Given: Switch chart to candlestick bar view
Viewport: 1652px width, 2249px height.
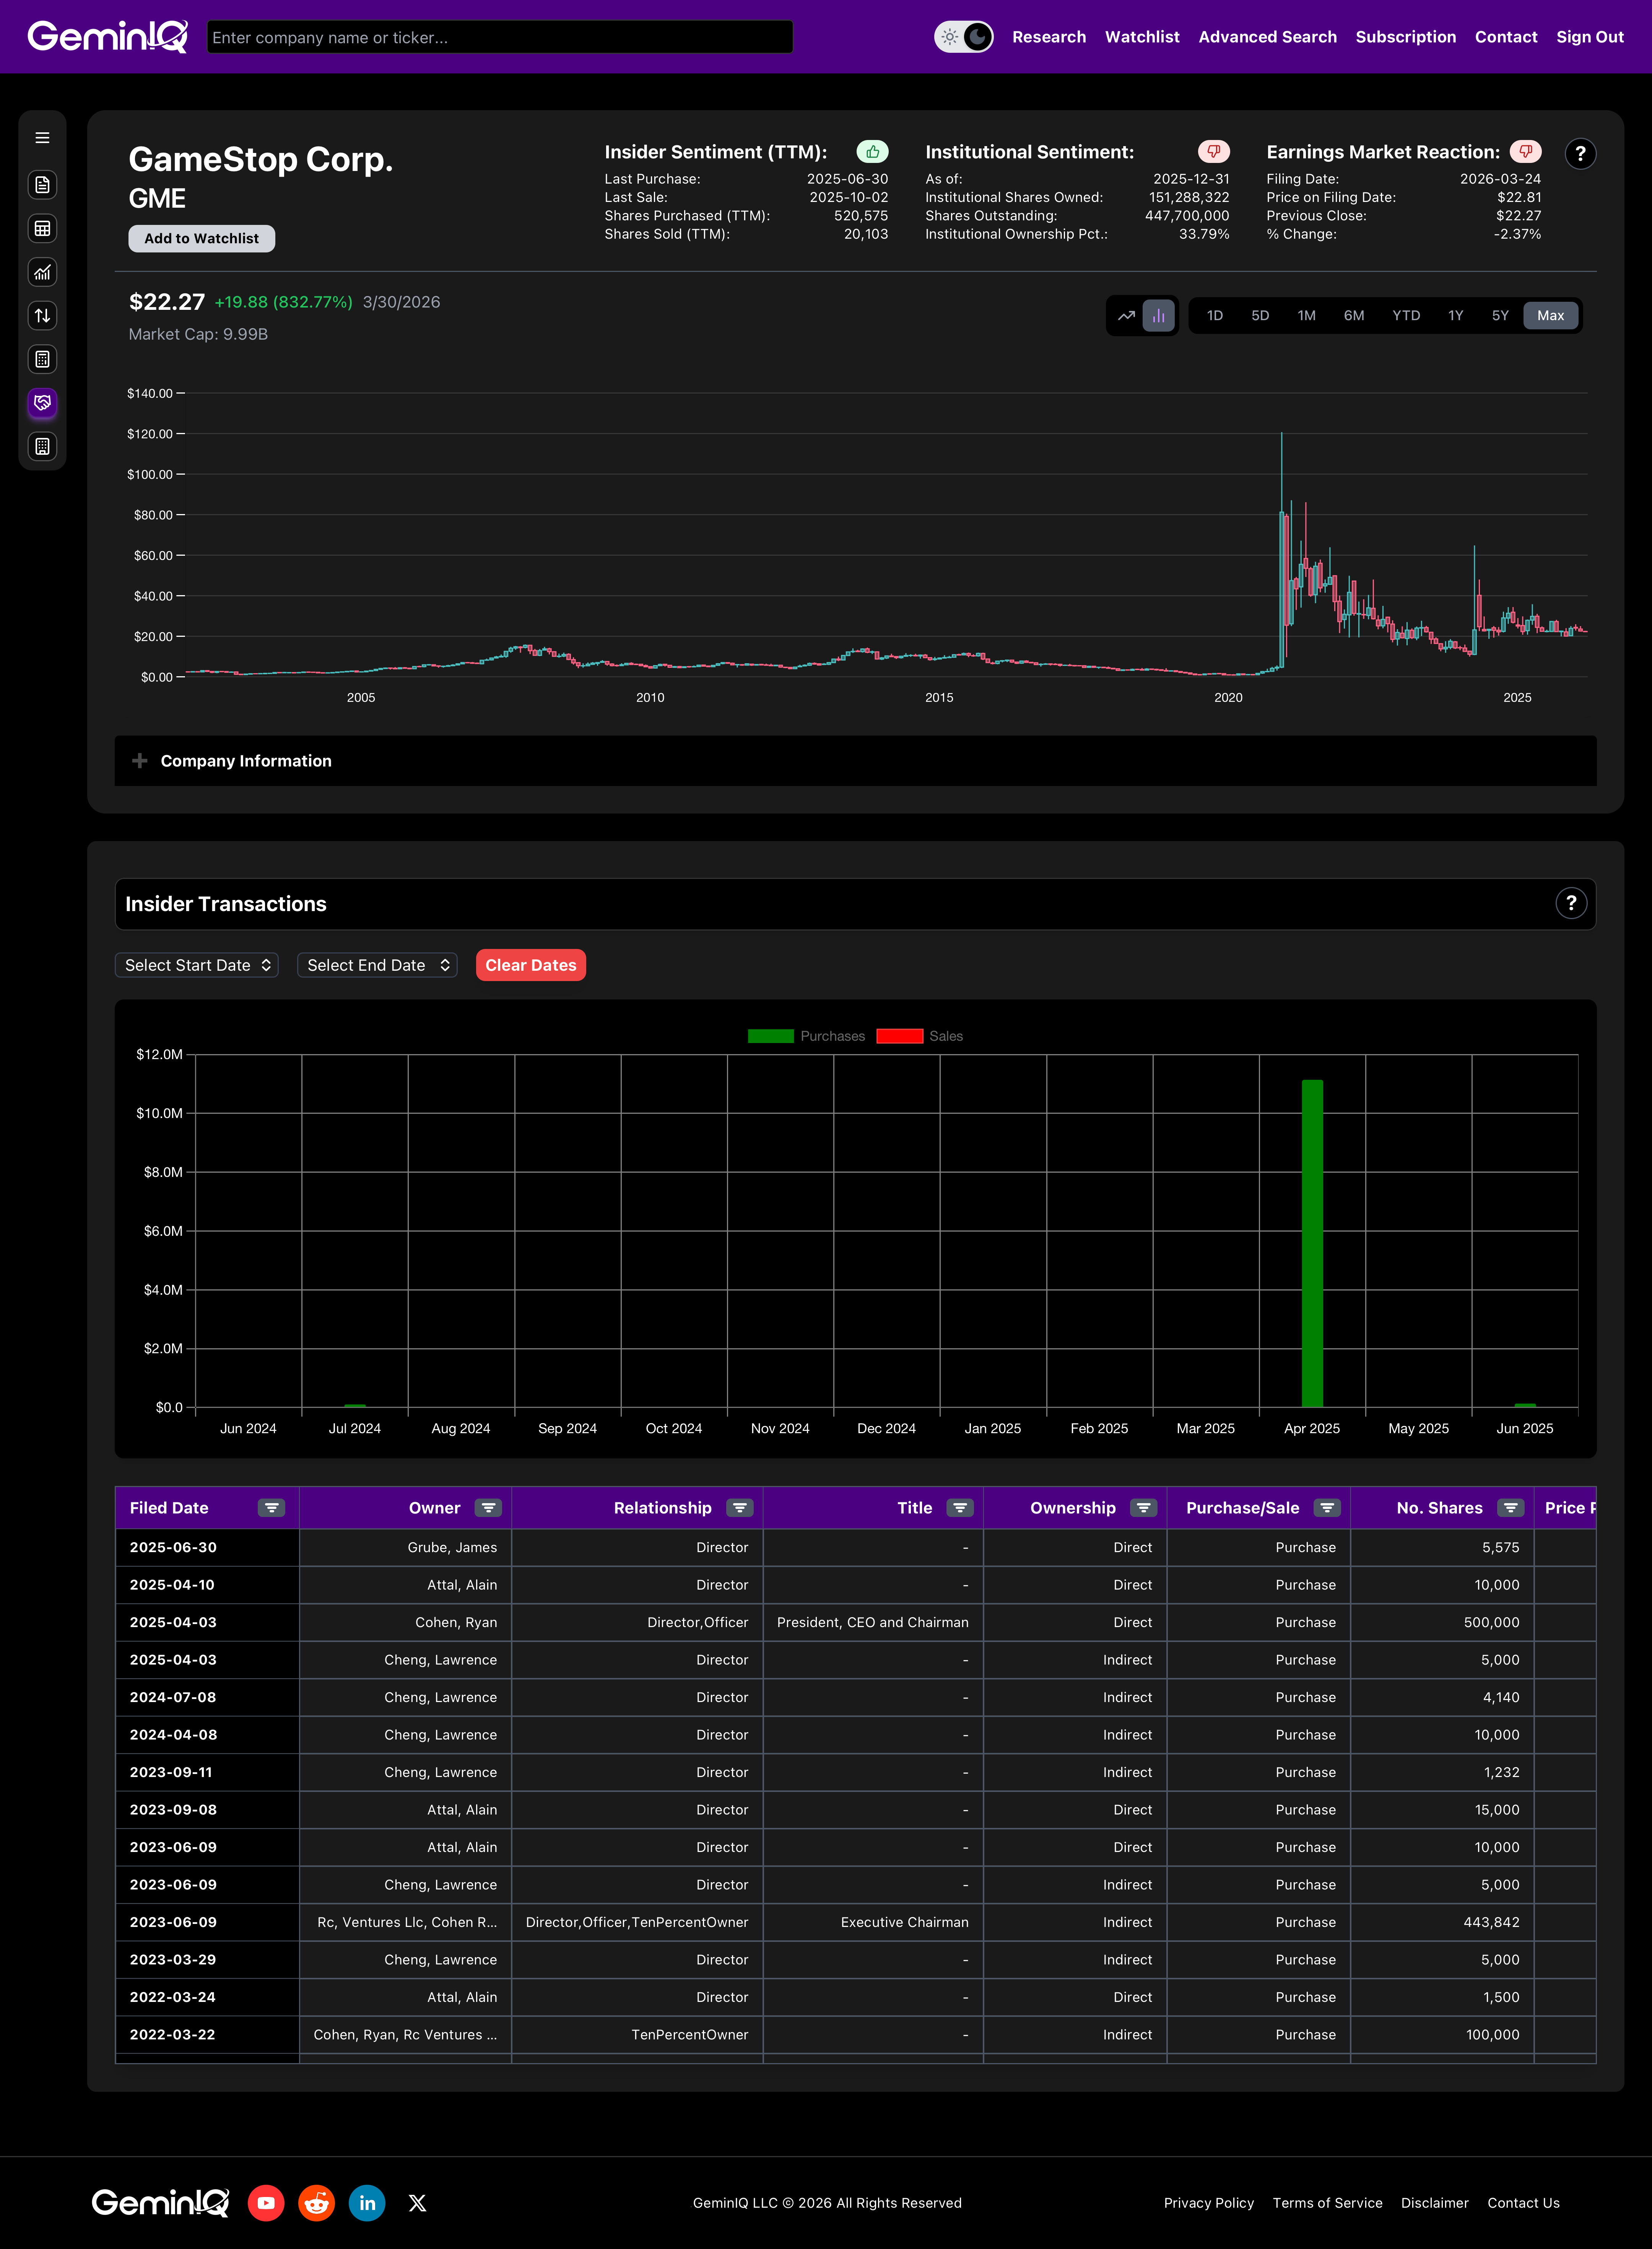Looking at the screenshot, I should click(x=1158, y=316).
